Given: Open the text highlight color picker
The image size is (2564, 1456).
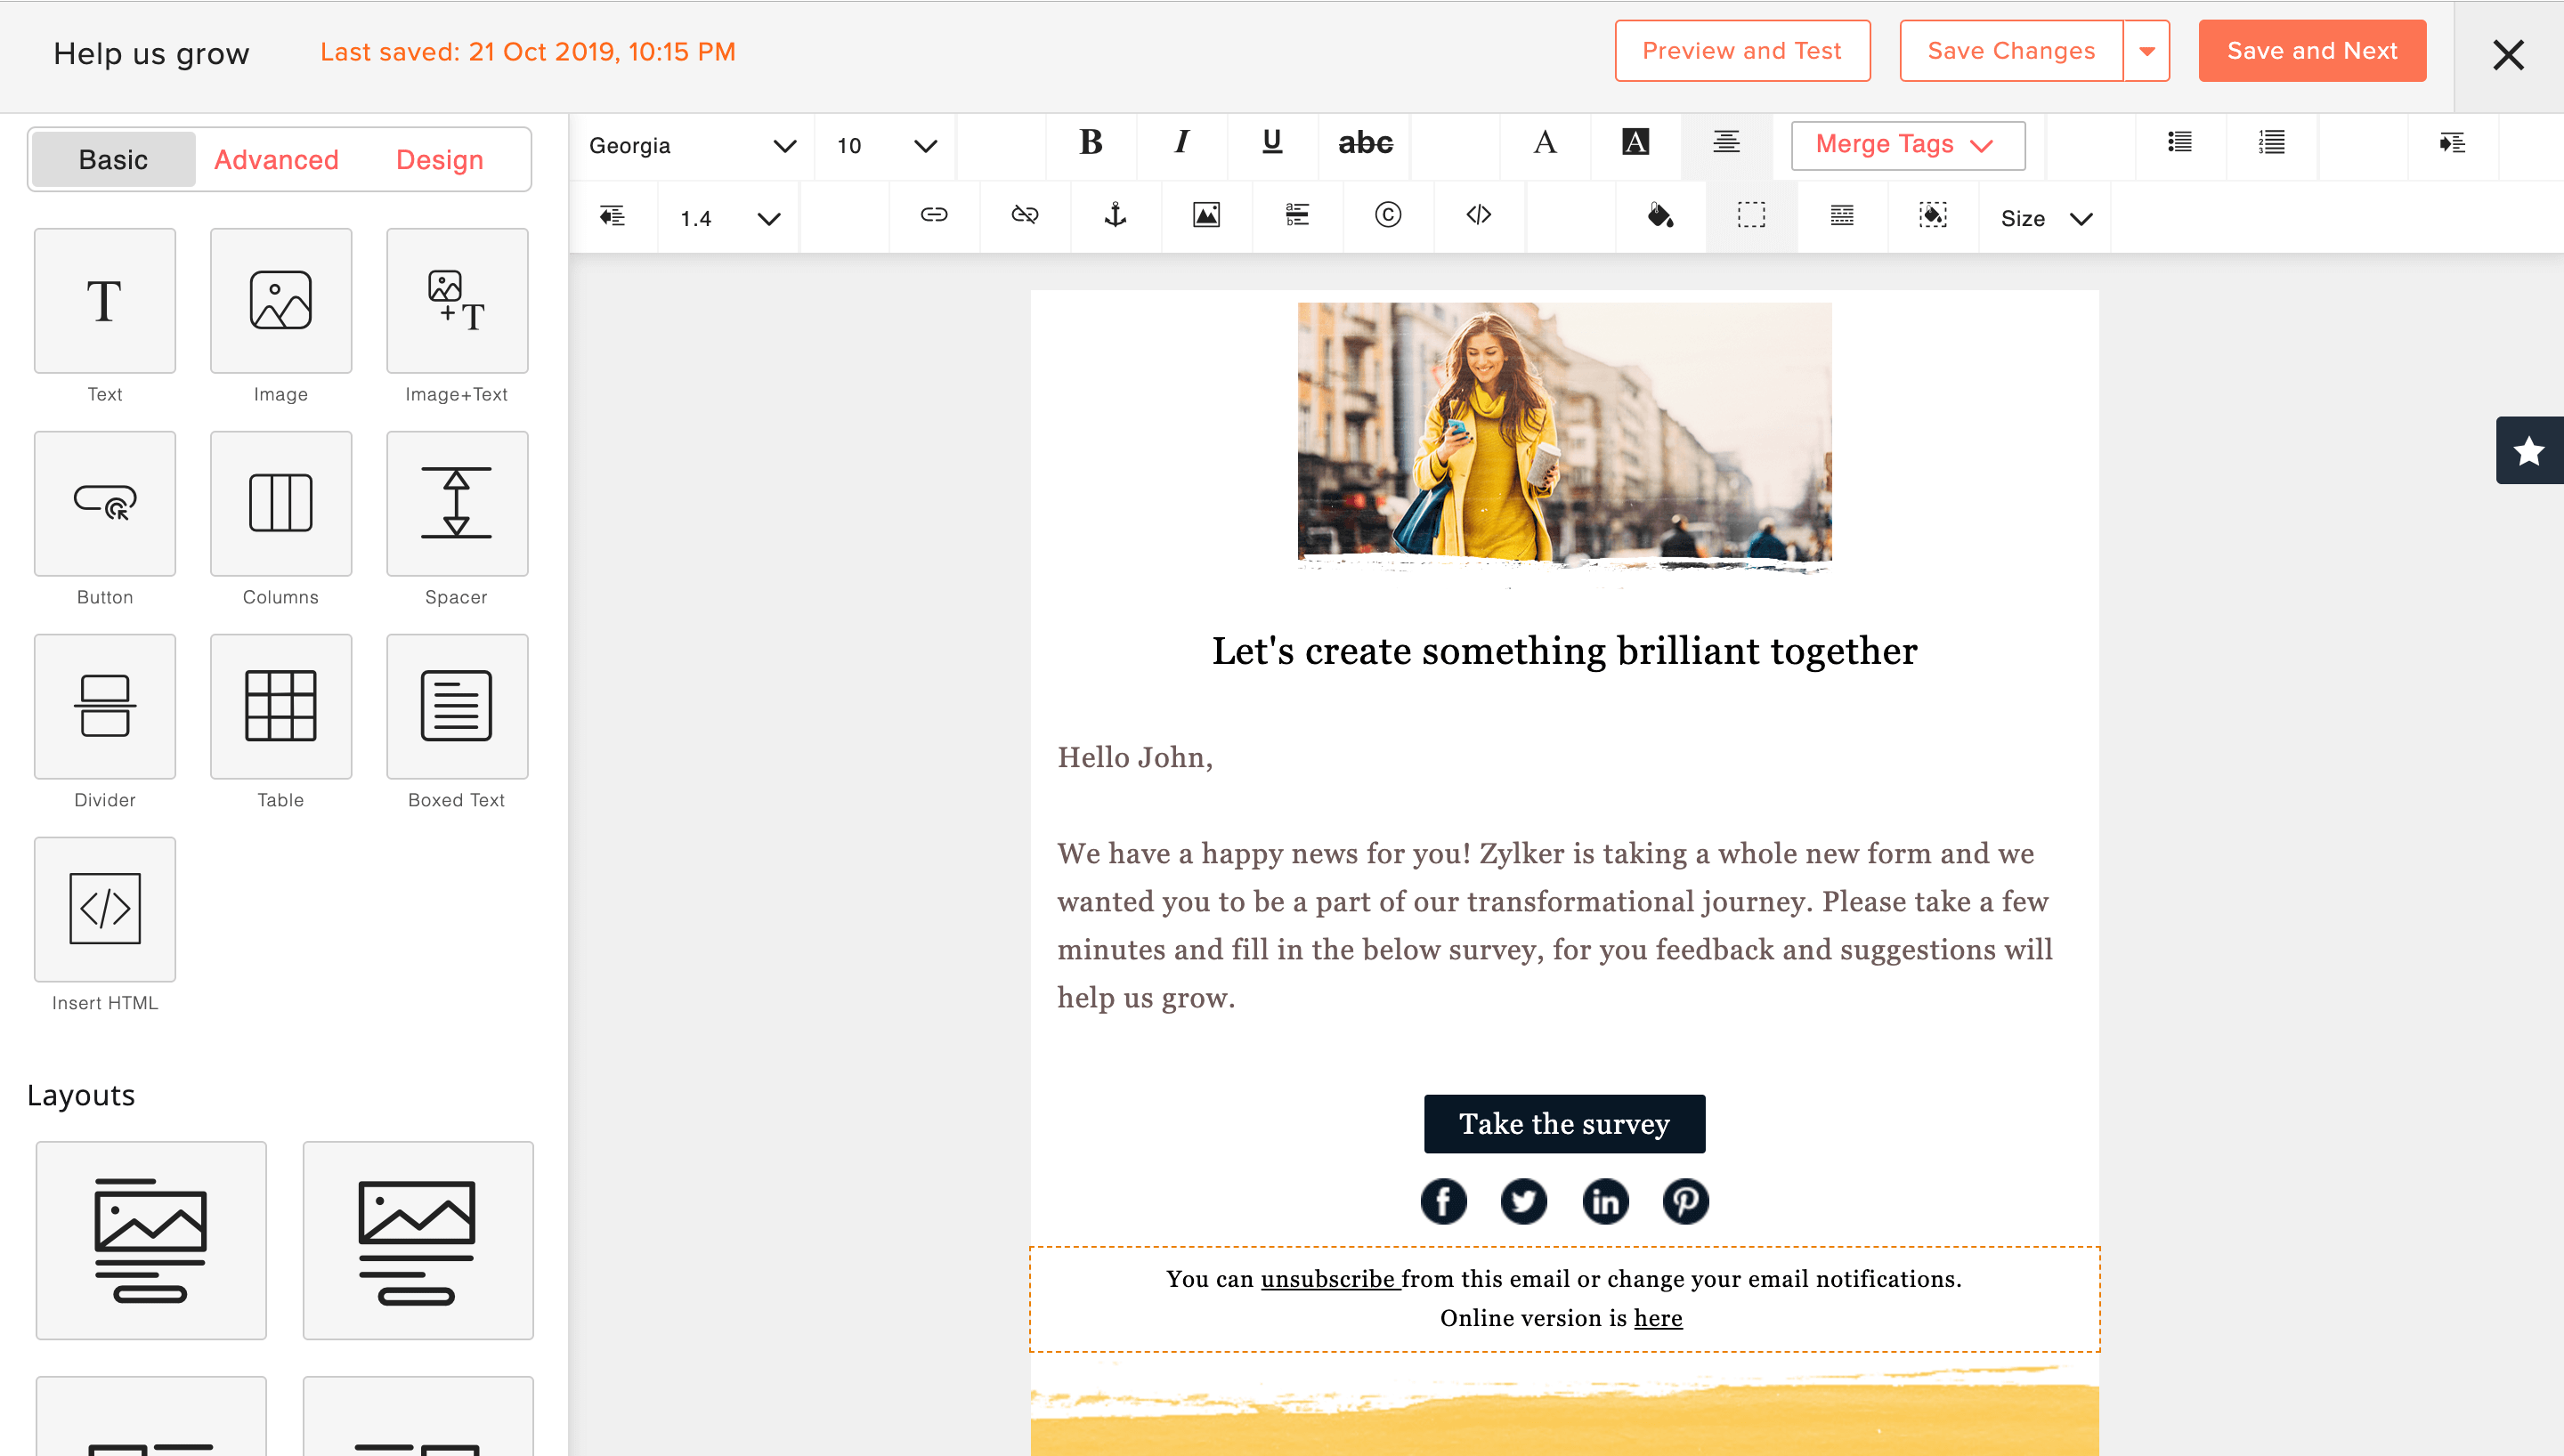Looking at the screenshot, I should click(x=1636, y=143).
